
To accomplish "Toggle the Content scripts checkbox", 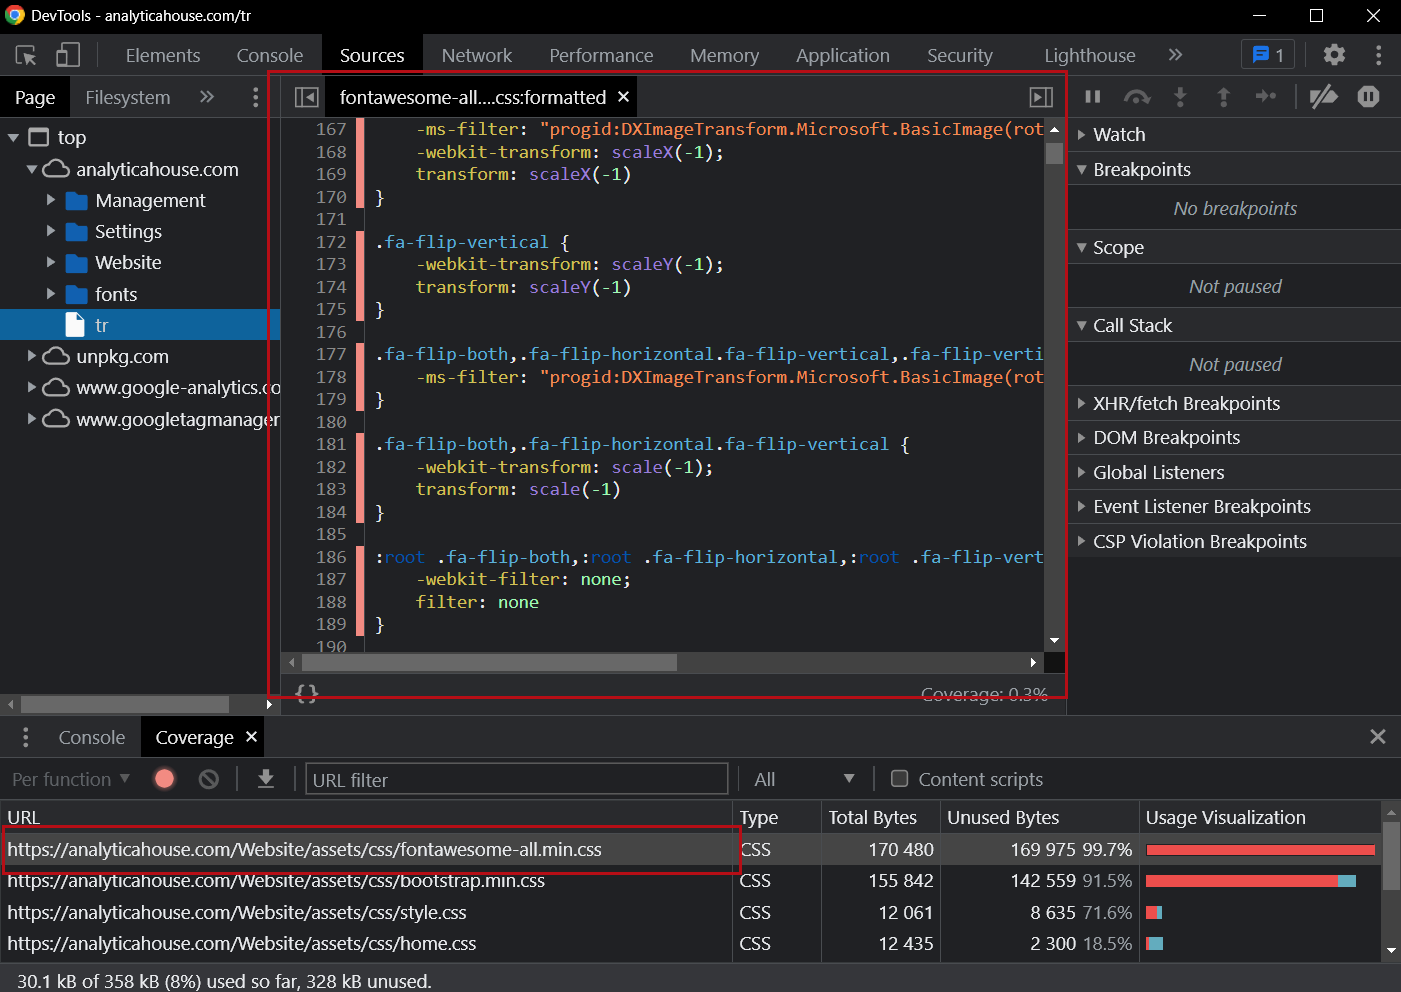I will pos(899,779).
